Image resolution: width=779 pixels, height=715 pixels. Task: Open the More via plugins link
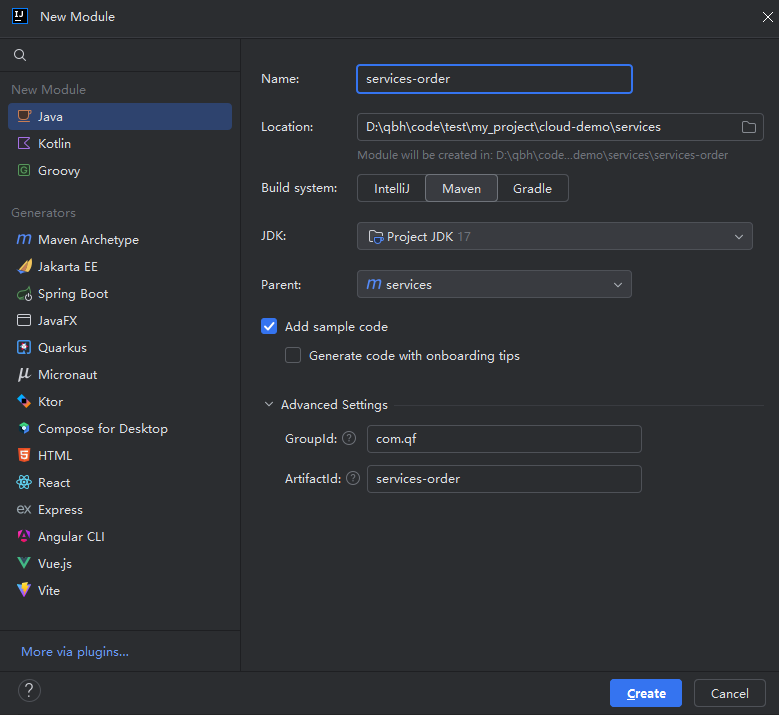[75, 651]
